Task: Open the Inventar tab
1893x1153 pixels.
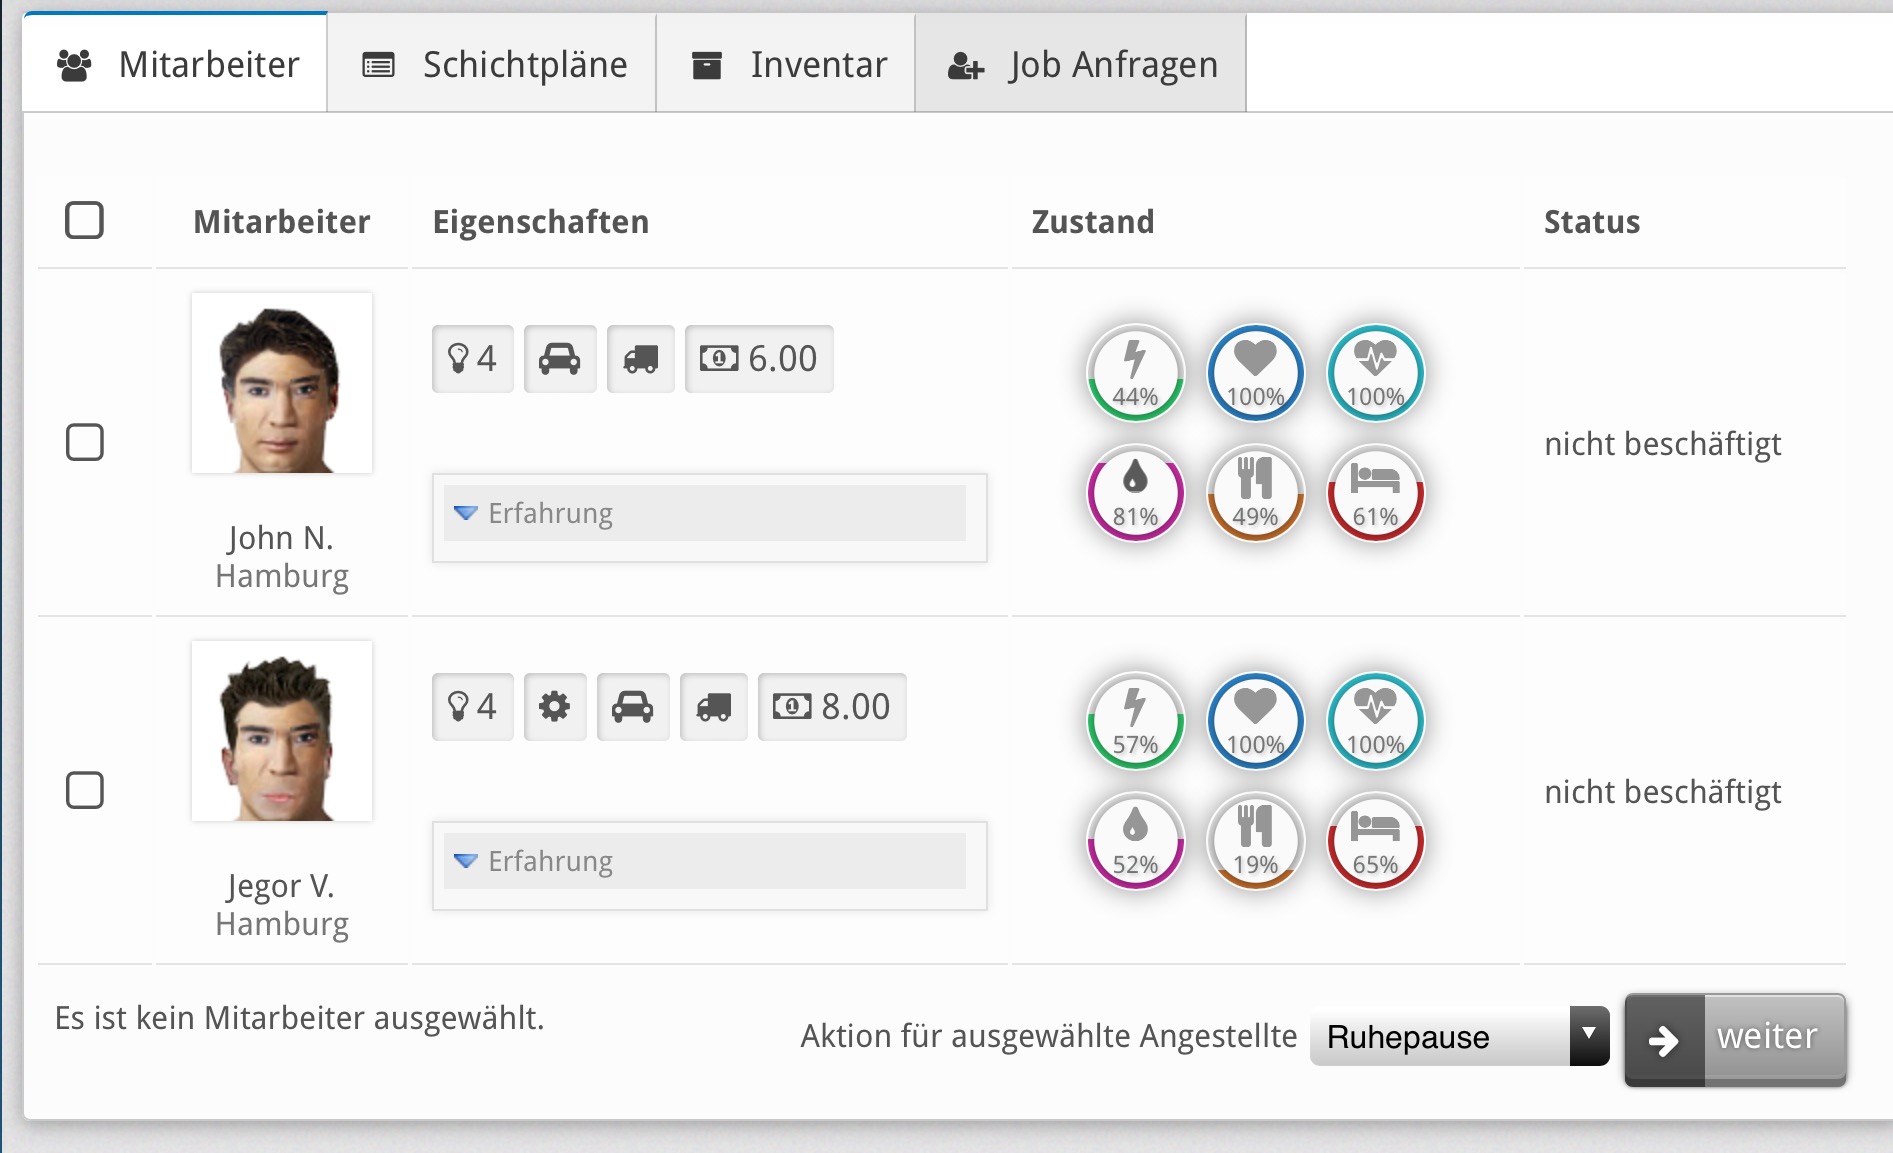Action: point(787,65)
